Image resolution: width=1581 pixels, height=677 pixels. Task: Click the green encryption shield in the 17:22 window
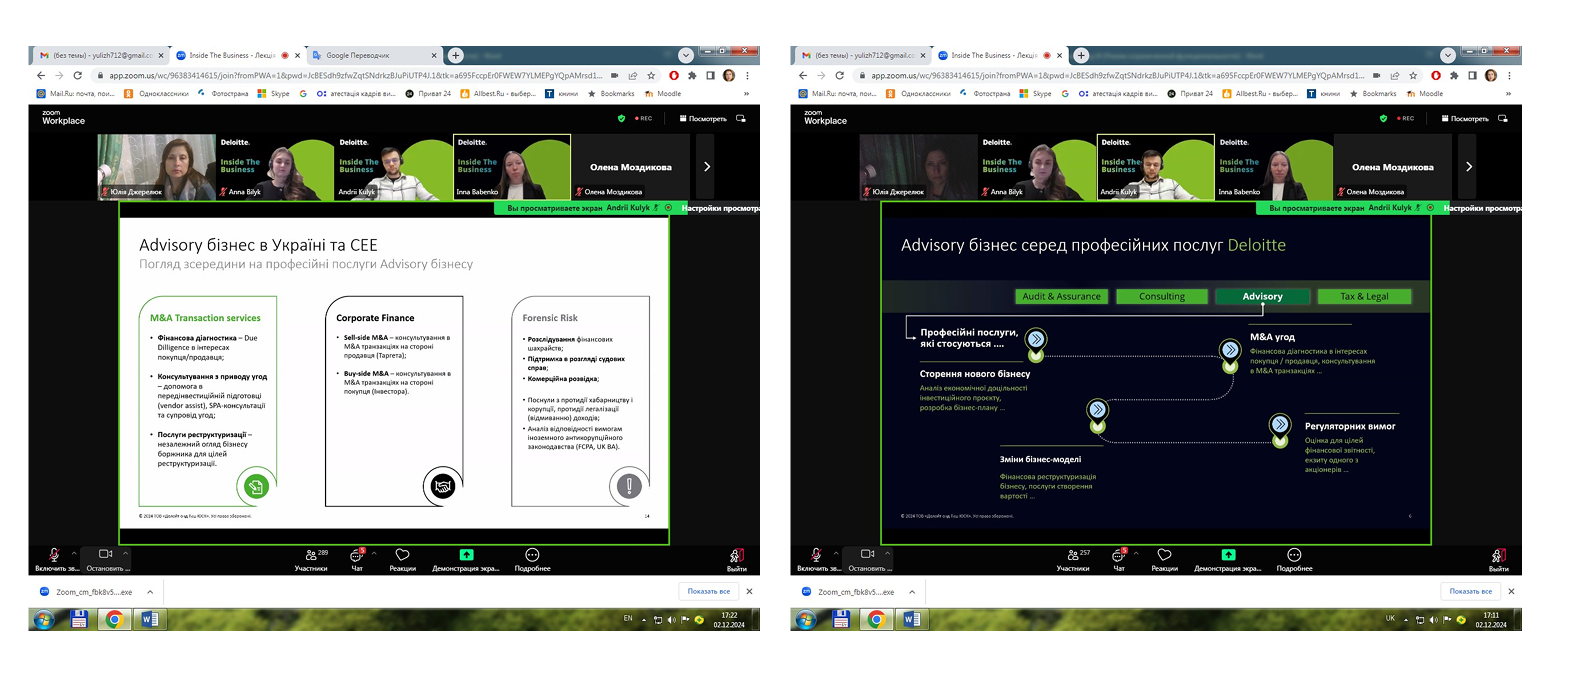(x=621, y=118)
